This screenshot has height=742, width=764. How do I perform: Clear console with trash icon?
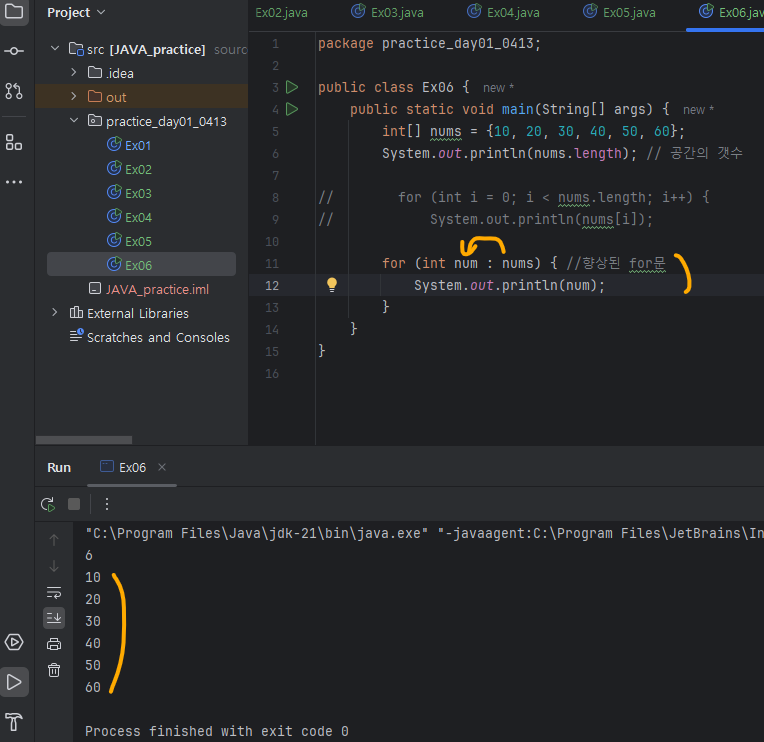(x=54, y=670)
